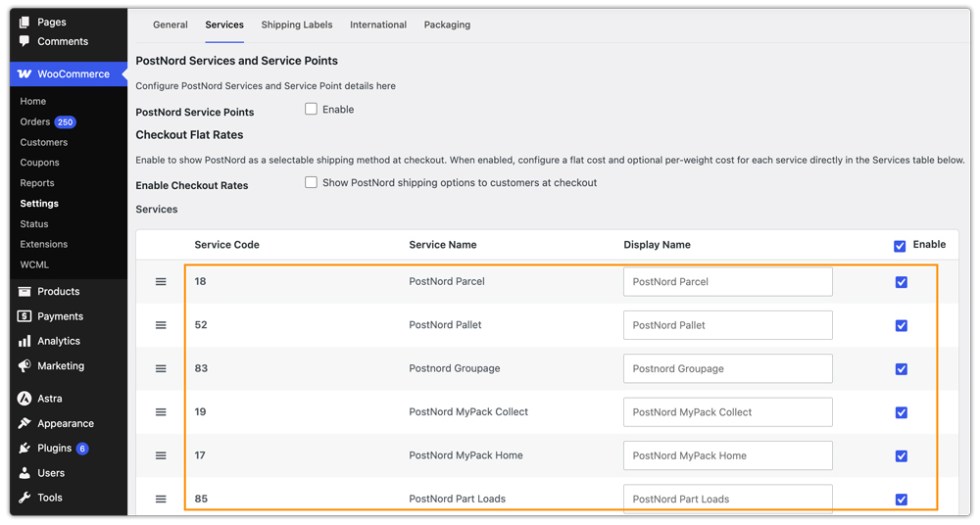The height and width of the screenshot is (525, 980).
Task: Click the Service Name column header
Action: click(x=442, y=245)
